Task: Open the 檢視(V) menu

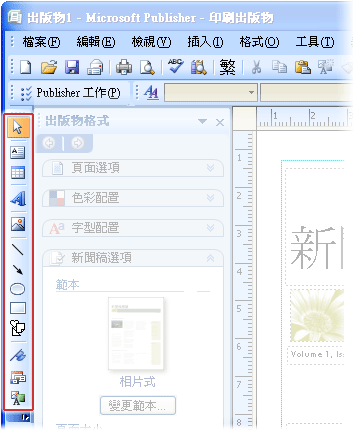Action: (x=151, y=42)
